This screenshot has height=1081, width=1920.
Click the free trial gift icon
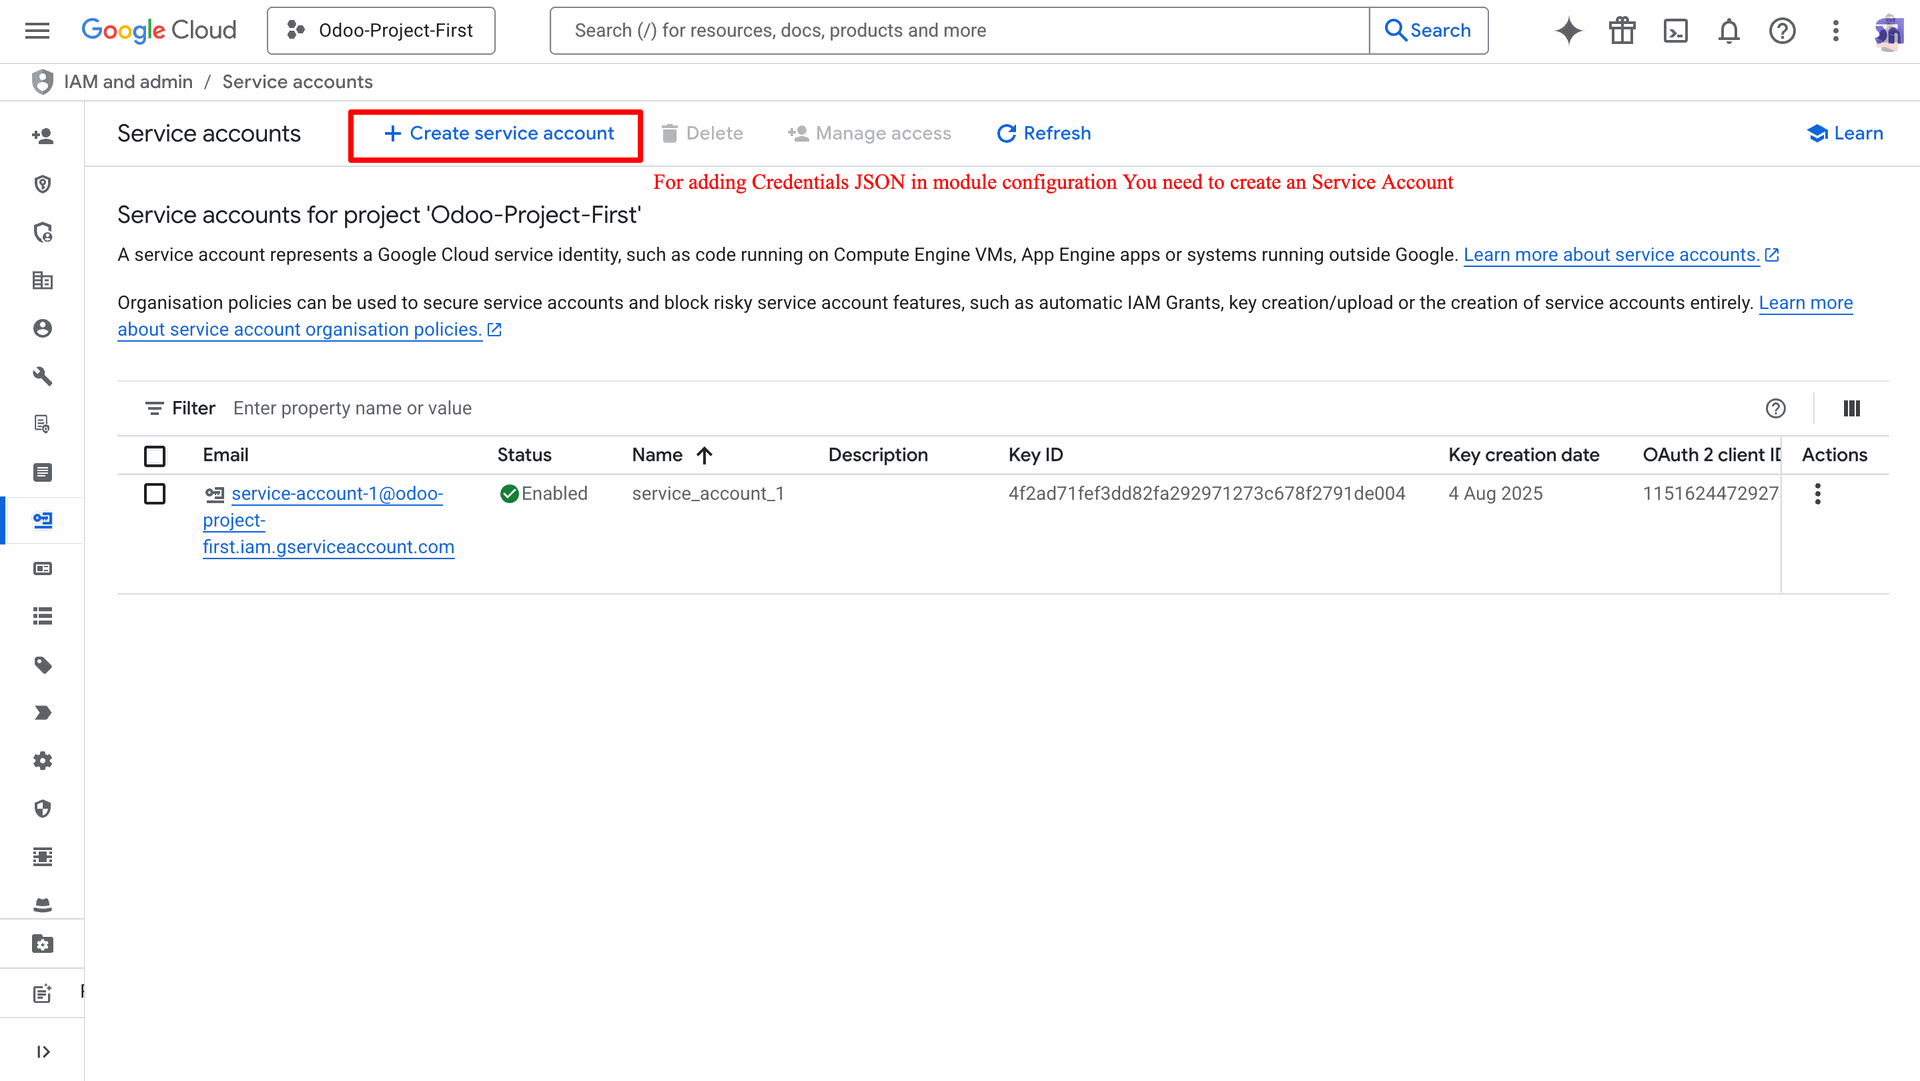[1622, 31]
